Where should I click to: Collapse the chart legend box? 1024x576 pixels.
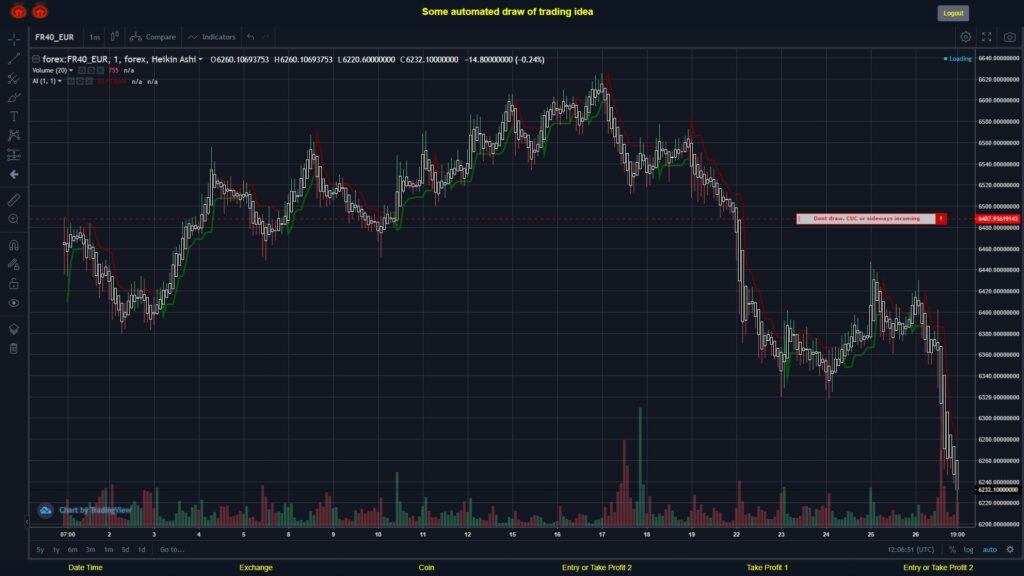click(x=36, y=59)
